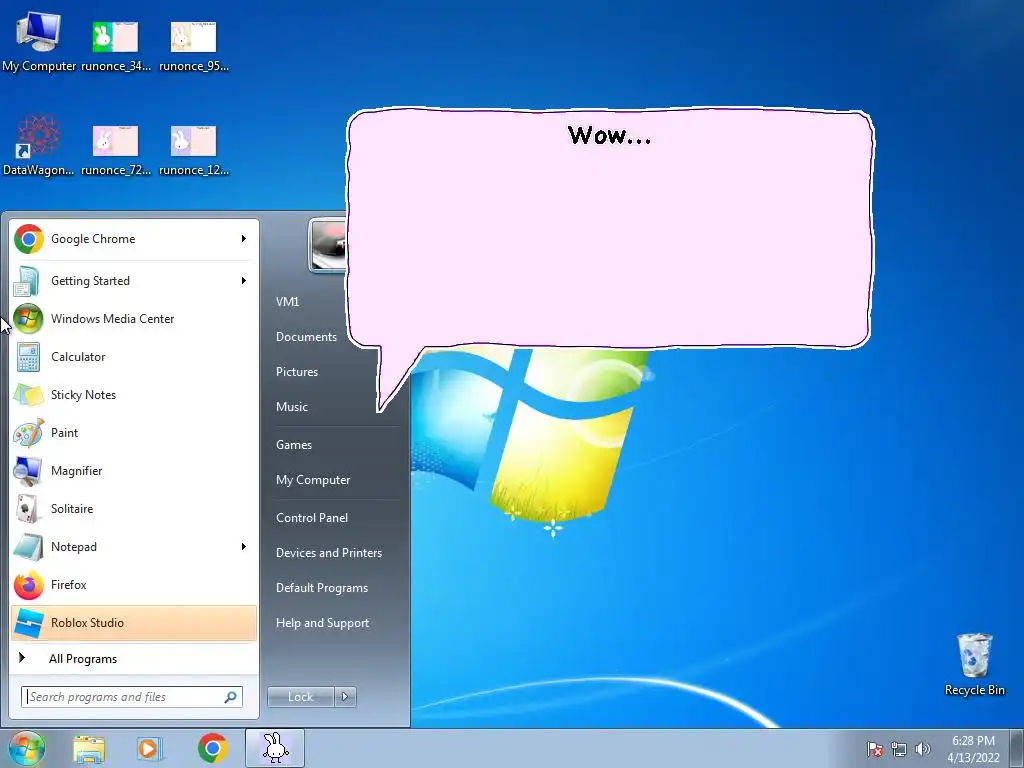
Task: Start Solitaire game
Action: (134, 509)
